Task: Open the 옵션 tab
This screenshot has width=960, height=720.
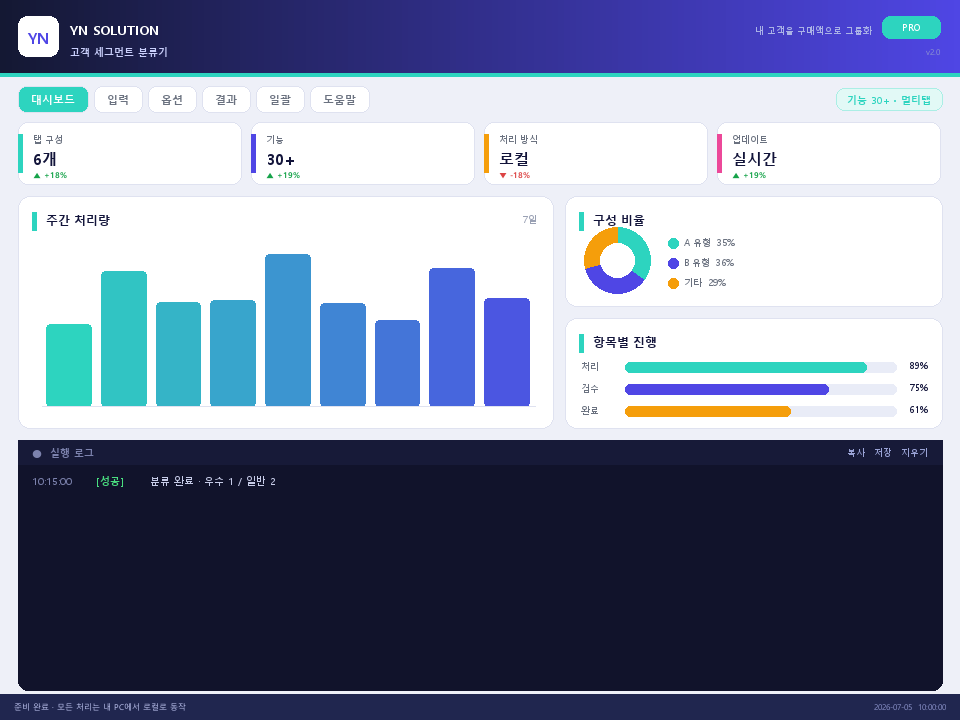Action: point(172,100)
